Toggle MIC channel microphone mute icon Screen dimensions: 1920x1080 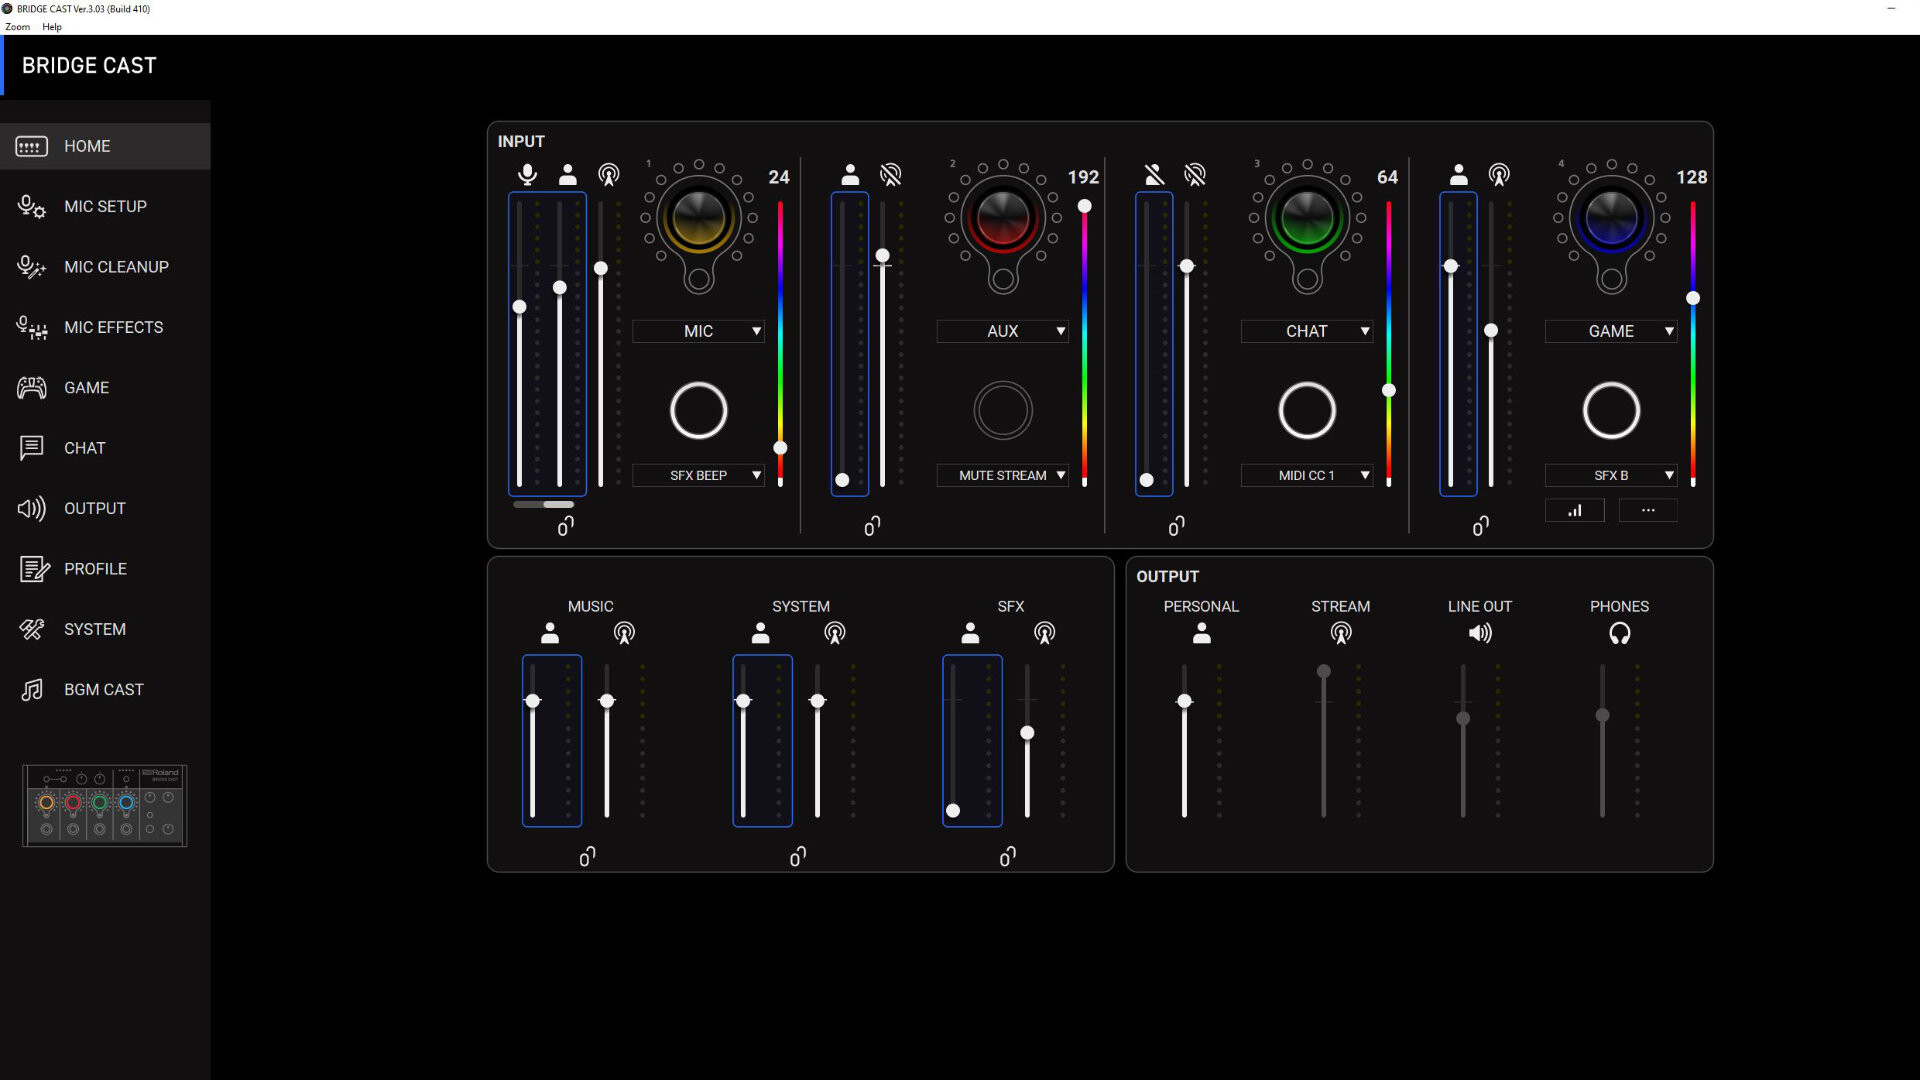pyautogui.click(x=527, y=175)
